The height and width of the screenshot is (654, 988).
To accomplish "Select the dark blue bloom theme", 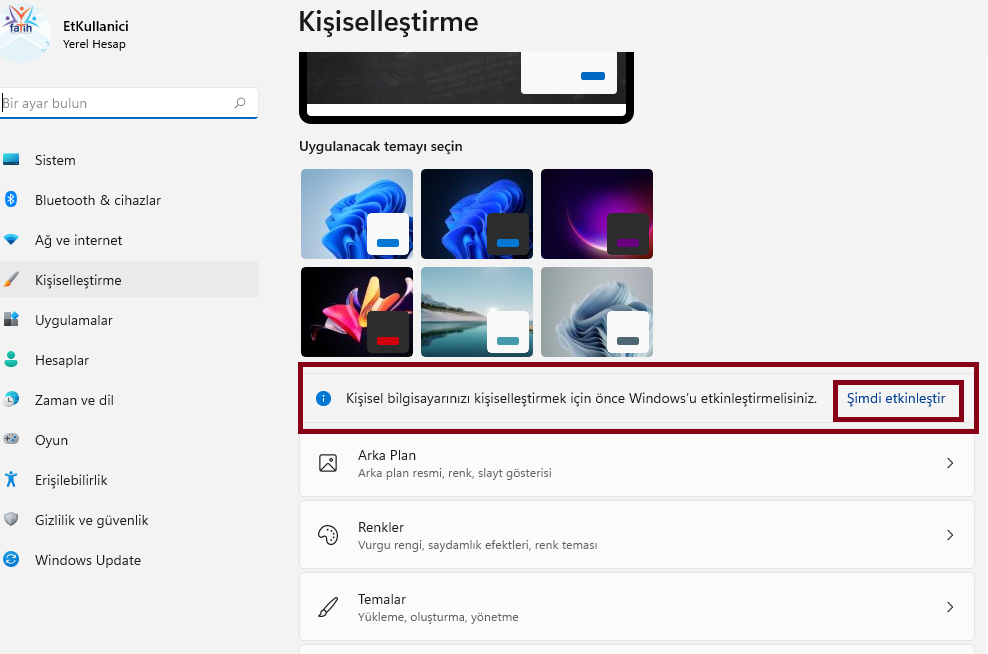I will tap(477, 214).
